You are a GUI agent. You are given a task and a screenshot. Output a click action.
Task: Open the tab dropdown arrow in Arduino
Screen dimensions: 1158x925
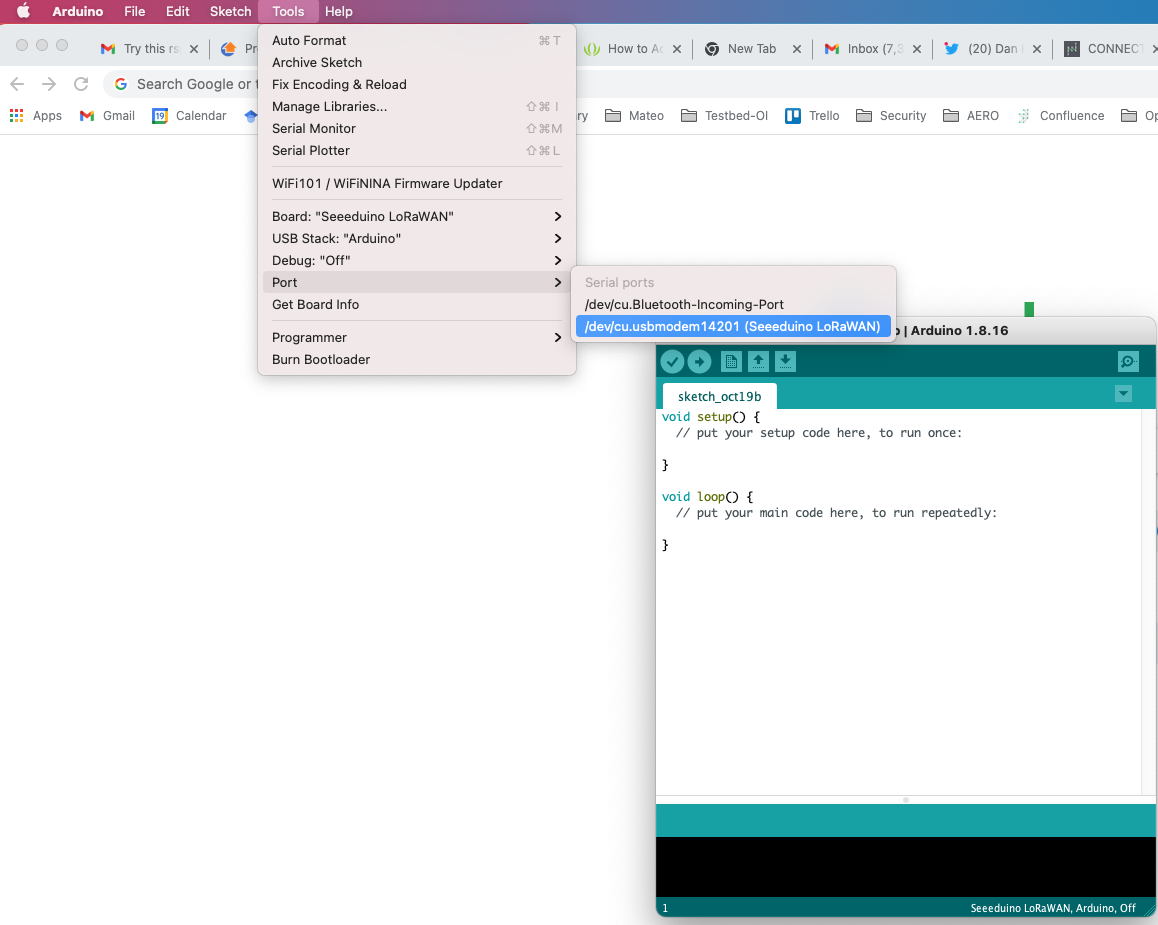(x=1123, y=394)
